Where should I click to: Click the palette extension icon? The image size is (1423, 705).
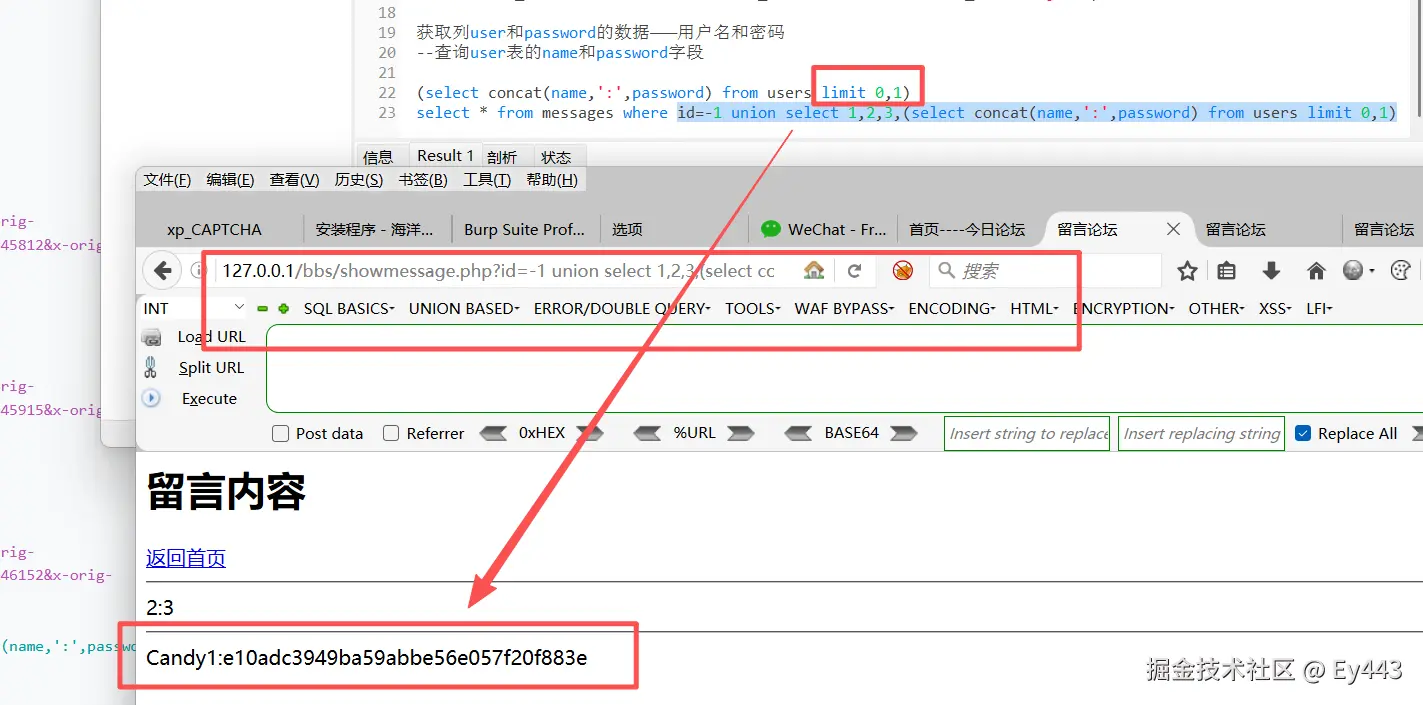pos(1401,271)
